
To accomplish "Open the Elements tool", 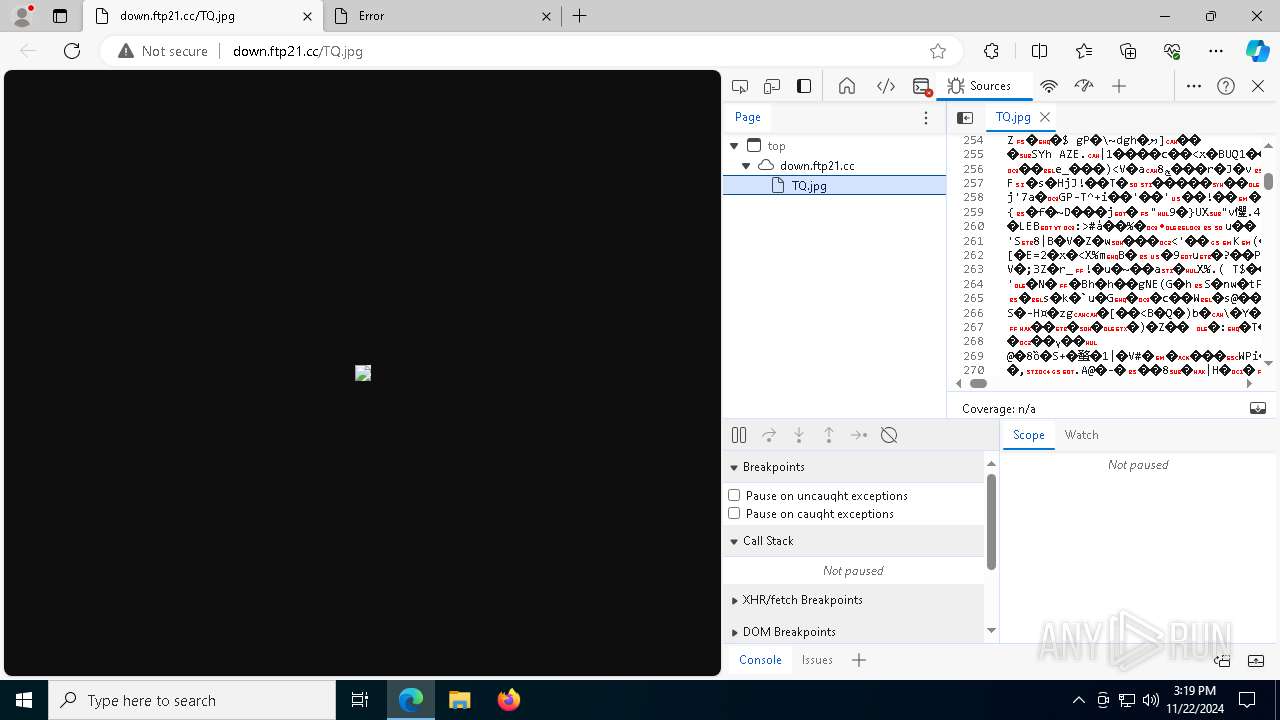I will tap(886, 86).
